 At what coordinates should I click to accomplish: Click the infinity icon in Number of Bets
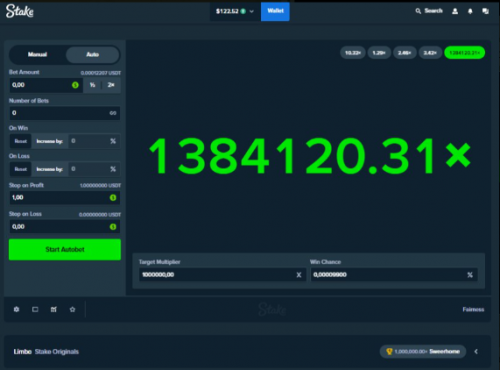[113, 113]
